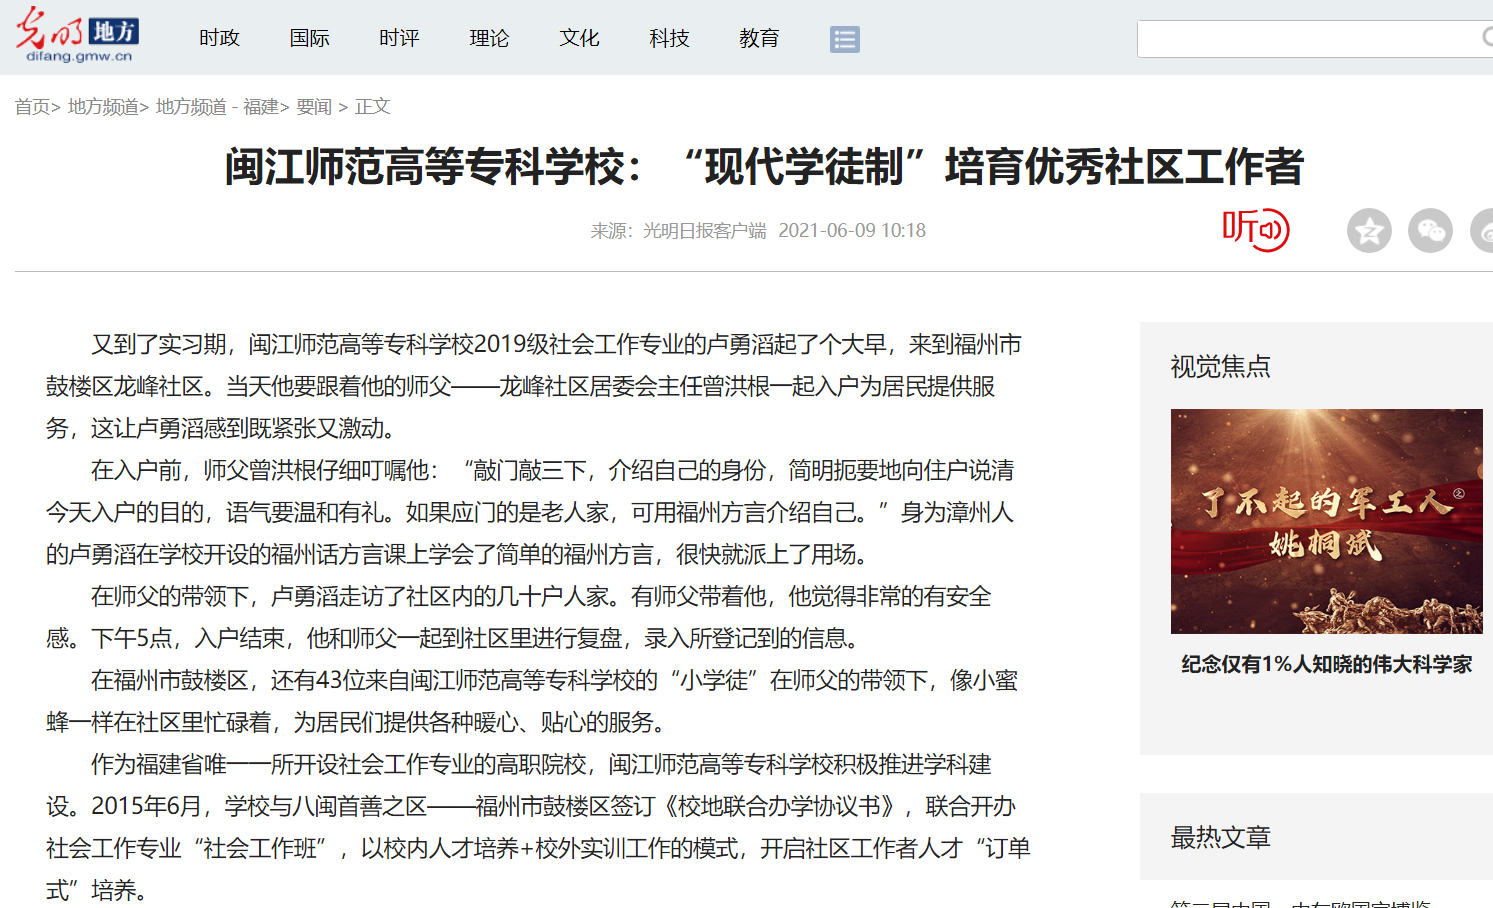1493x908 pixels.
Task: Visit the 科技 channel
Action: pyautogui.click(x=669, y=38)
